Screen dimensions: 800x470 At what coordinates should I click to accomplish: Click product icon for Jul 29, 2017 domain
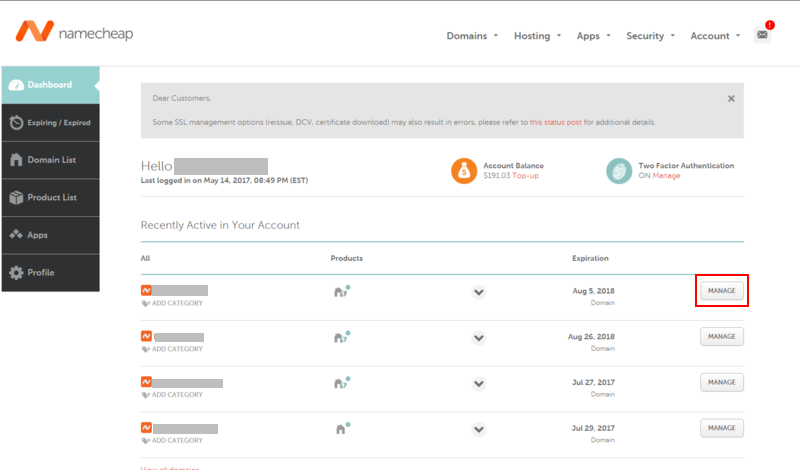click(x=341, y=428)
